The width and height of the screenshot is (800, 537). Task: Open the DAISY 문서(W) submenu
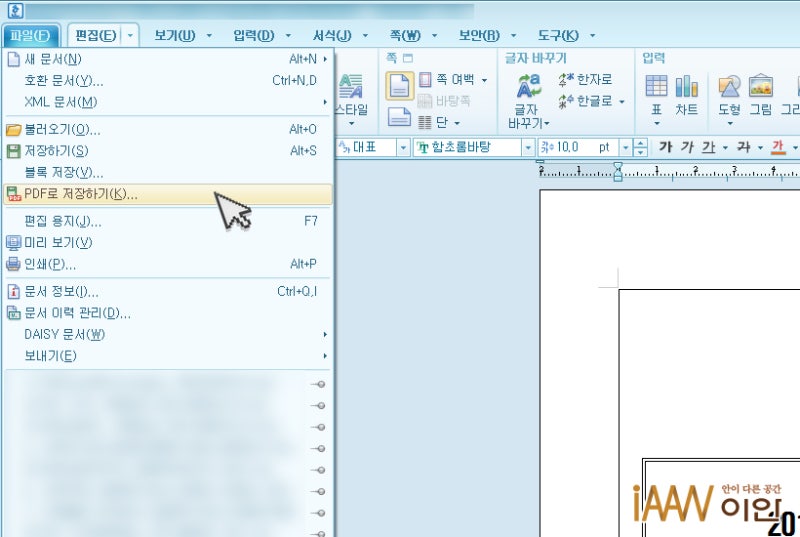(x=168, y=335)
